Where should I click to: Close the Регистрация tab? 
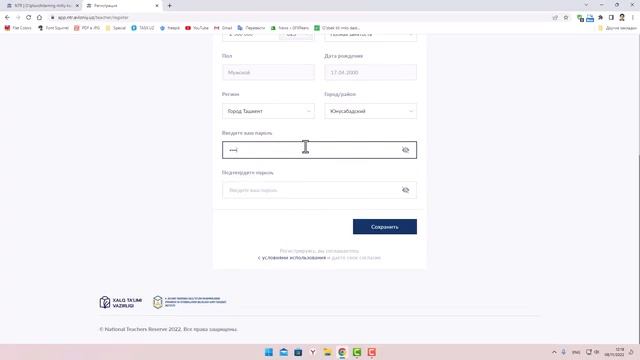pos(157,6)
